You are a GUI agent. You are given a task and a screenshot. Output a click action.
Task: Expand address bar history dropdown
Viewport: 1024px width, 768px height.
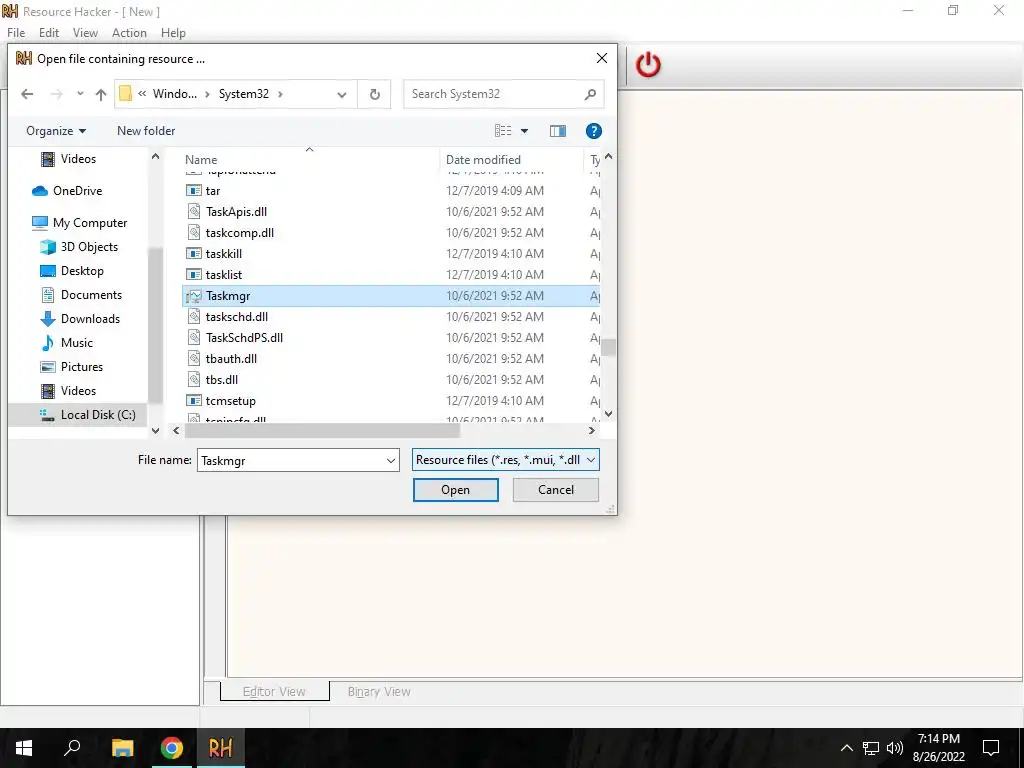[x=342, y=95]
